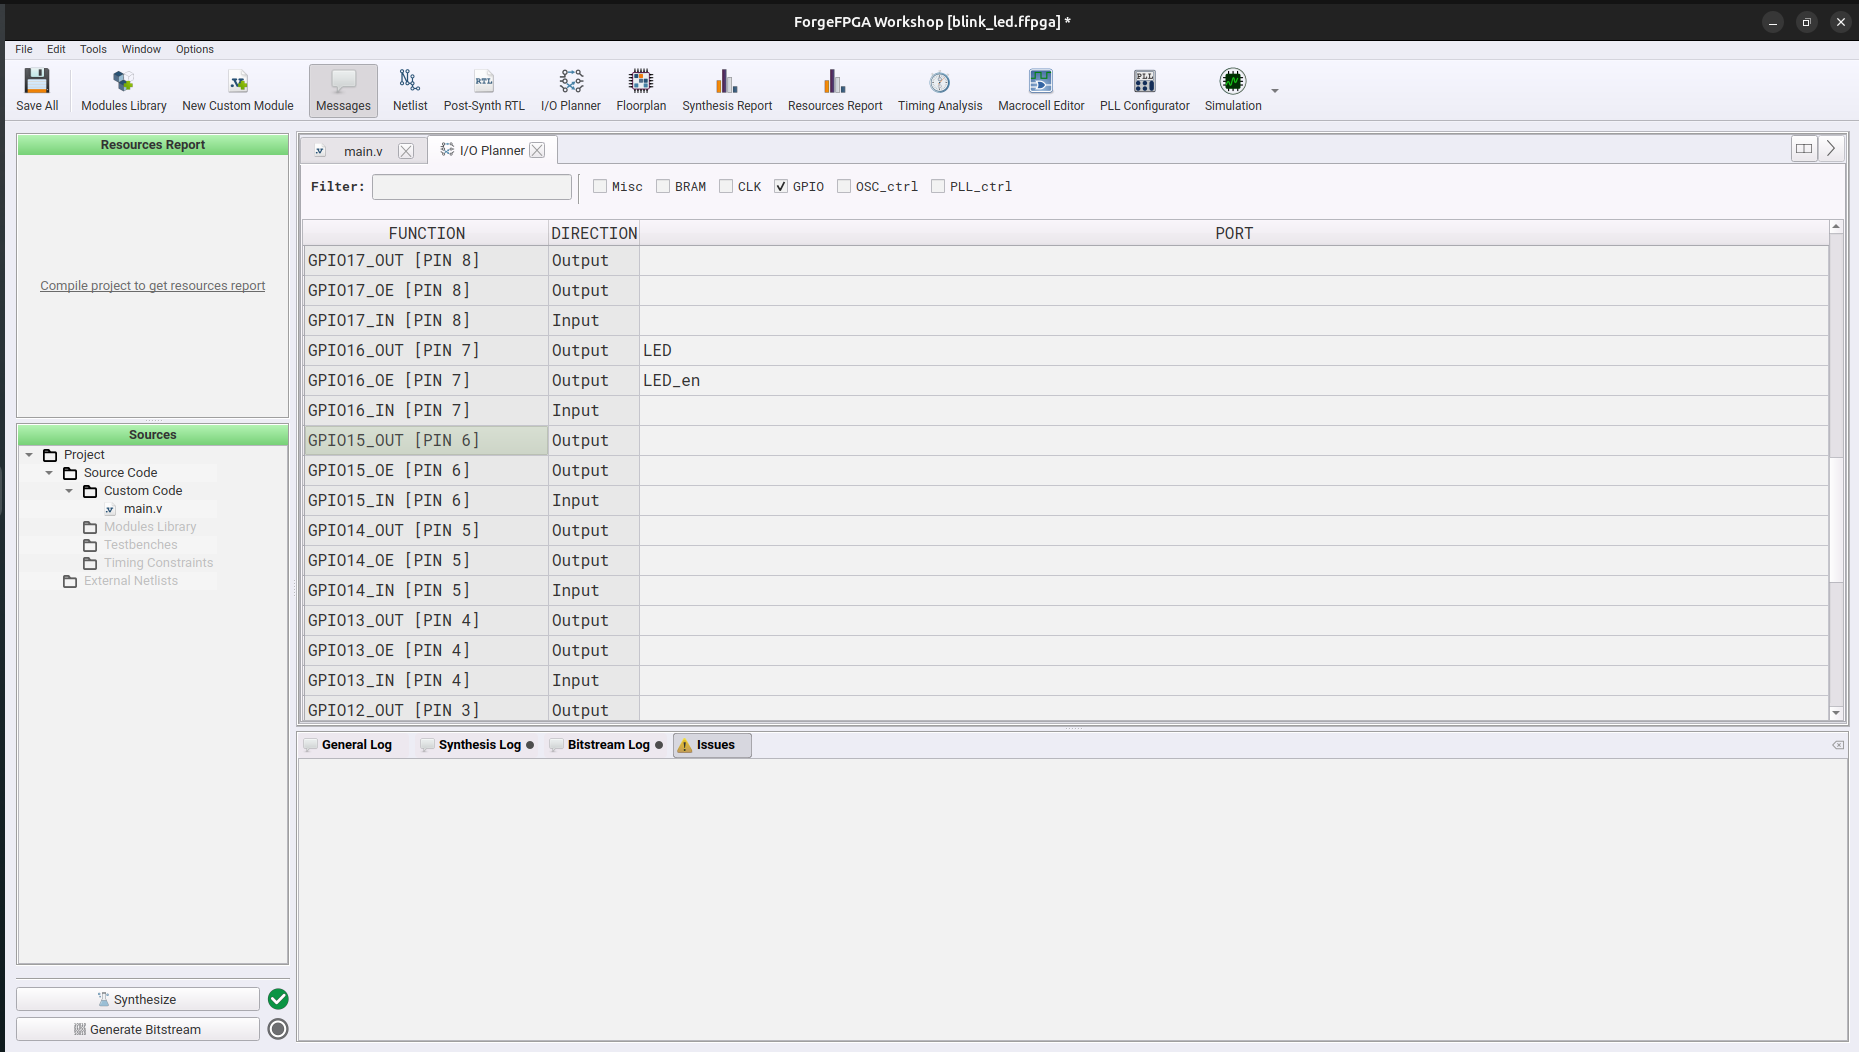
Task: Enable the CLK filter checkbox
Action: pyautogui.click(x=726, y=186)
